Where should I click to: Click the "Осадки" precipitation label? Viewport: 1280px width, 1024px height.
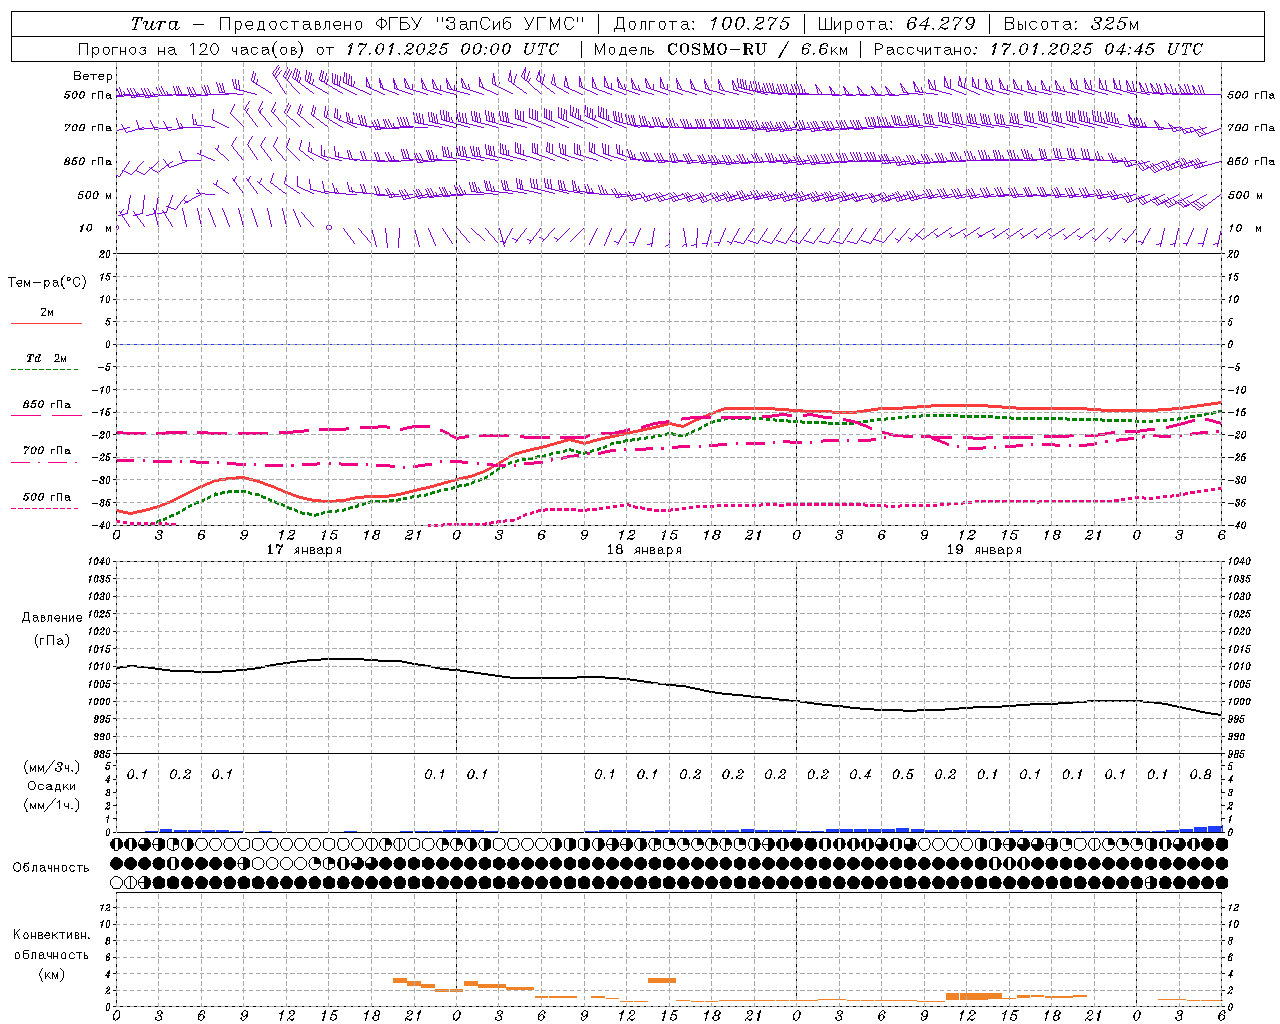point(51,786)
